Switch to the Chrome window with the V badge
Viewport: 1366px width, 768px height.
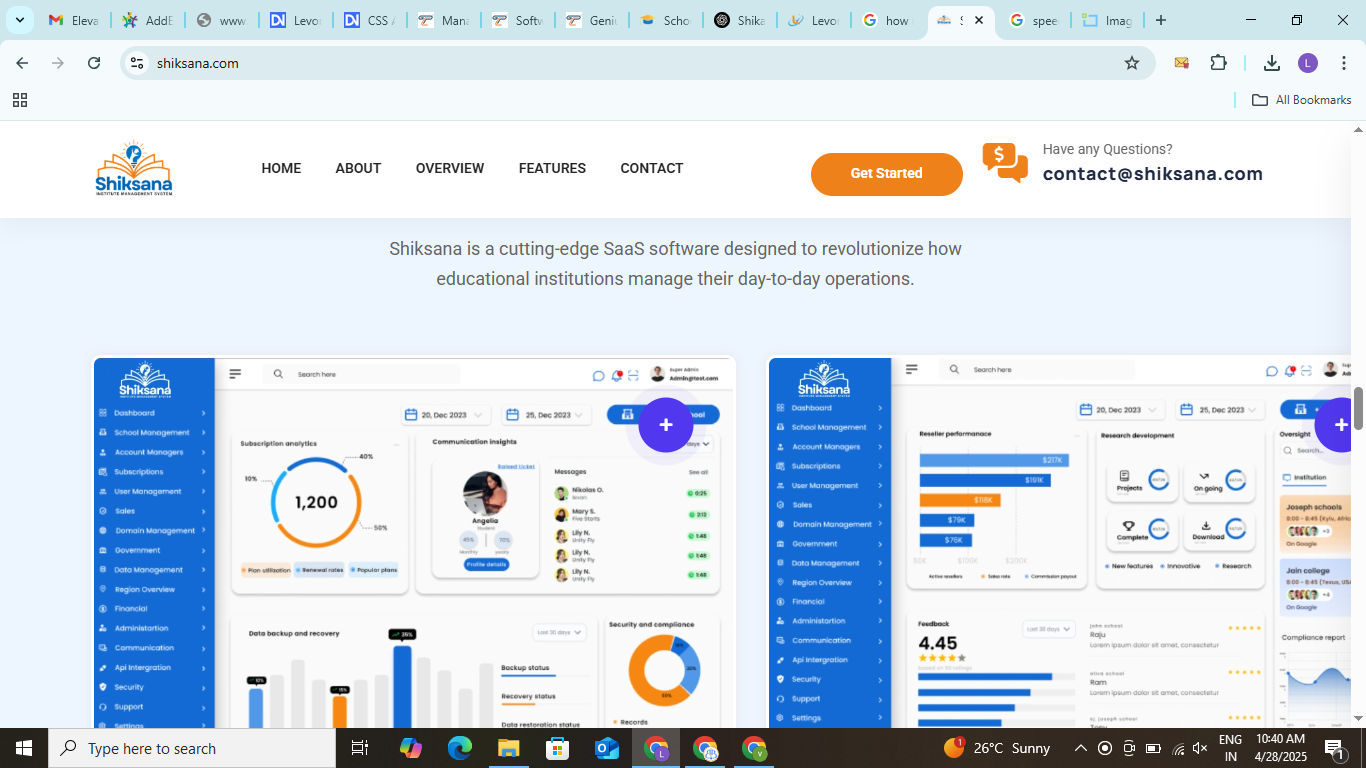(x=754, y=748)
